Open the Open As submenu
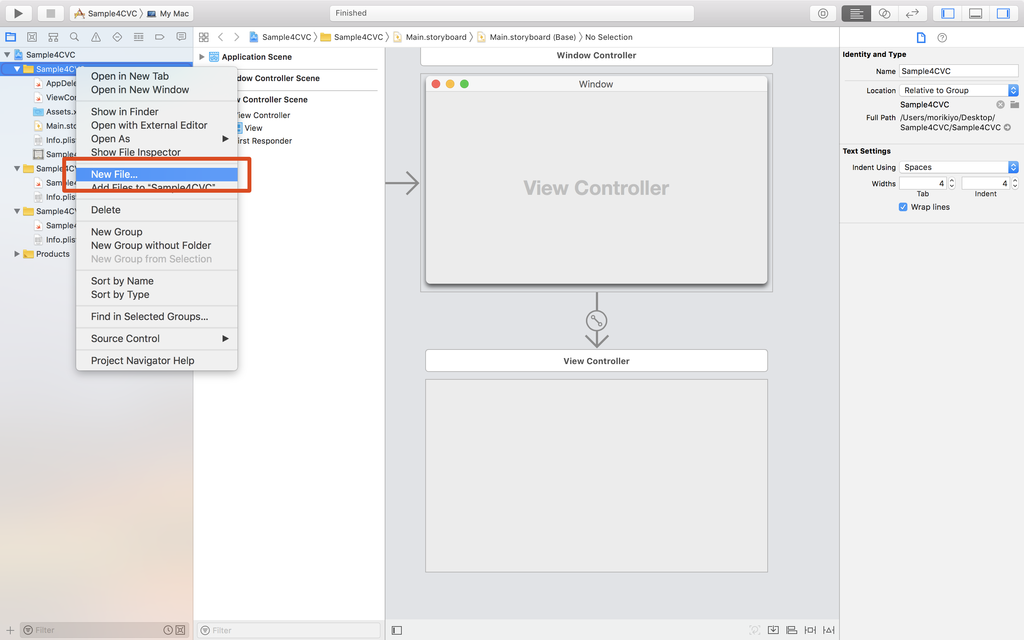The image size is (1024, 640). [x=157, y=138]
